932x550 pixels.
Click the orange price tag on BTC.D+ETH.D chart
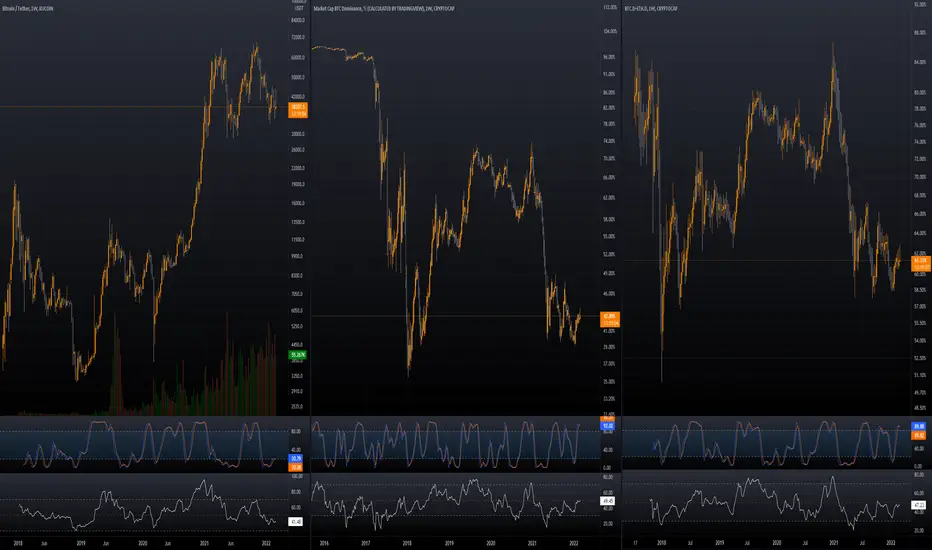coord(920,263)
